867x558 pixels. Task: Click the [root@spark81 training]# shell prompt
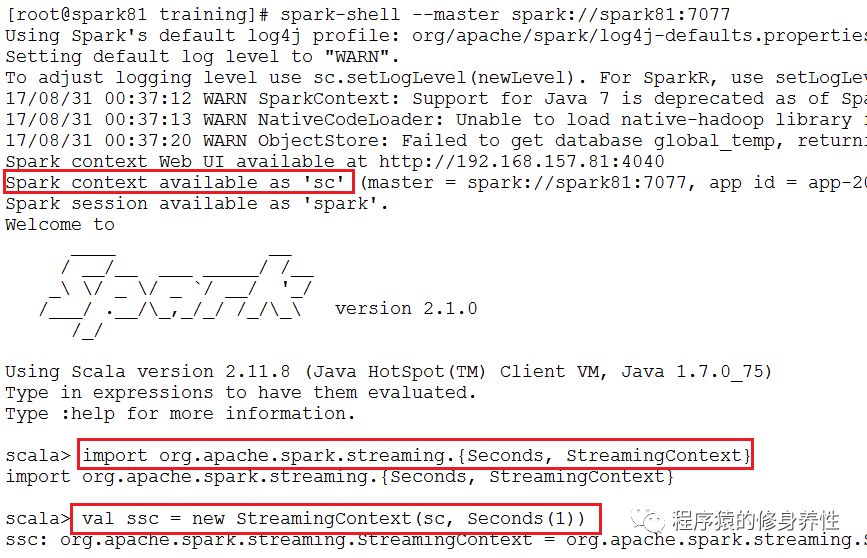click(137, 14)
